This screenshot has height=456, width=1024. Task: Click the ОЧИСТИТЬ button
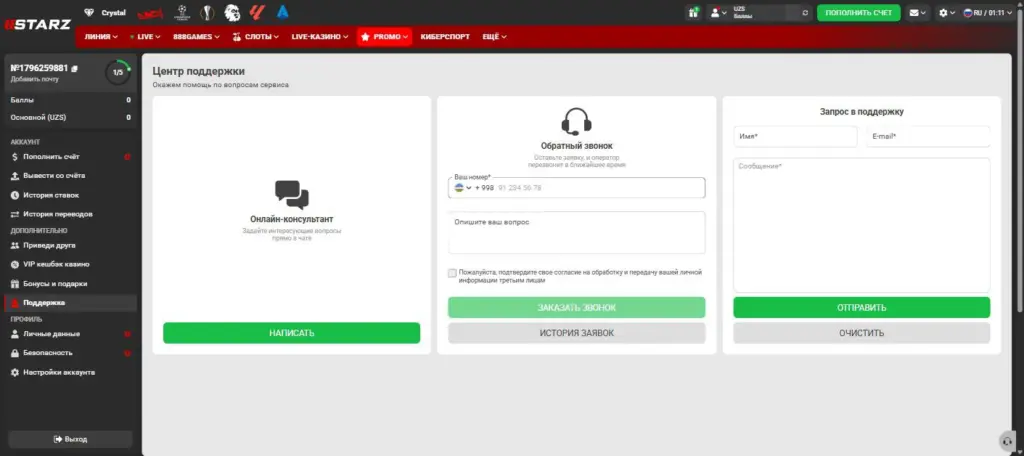(x=861, y=333)
